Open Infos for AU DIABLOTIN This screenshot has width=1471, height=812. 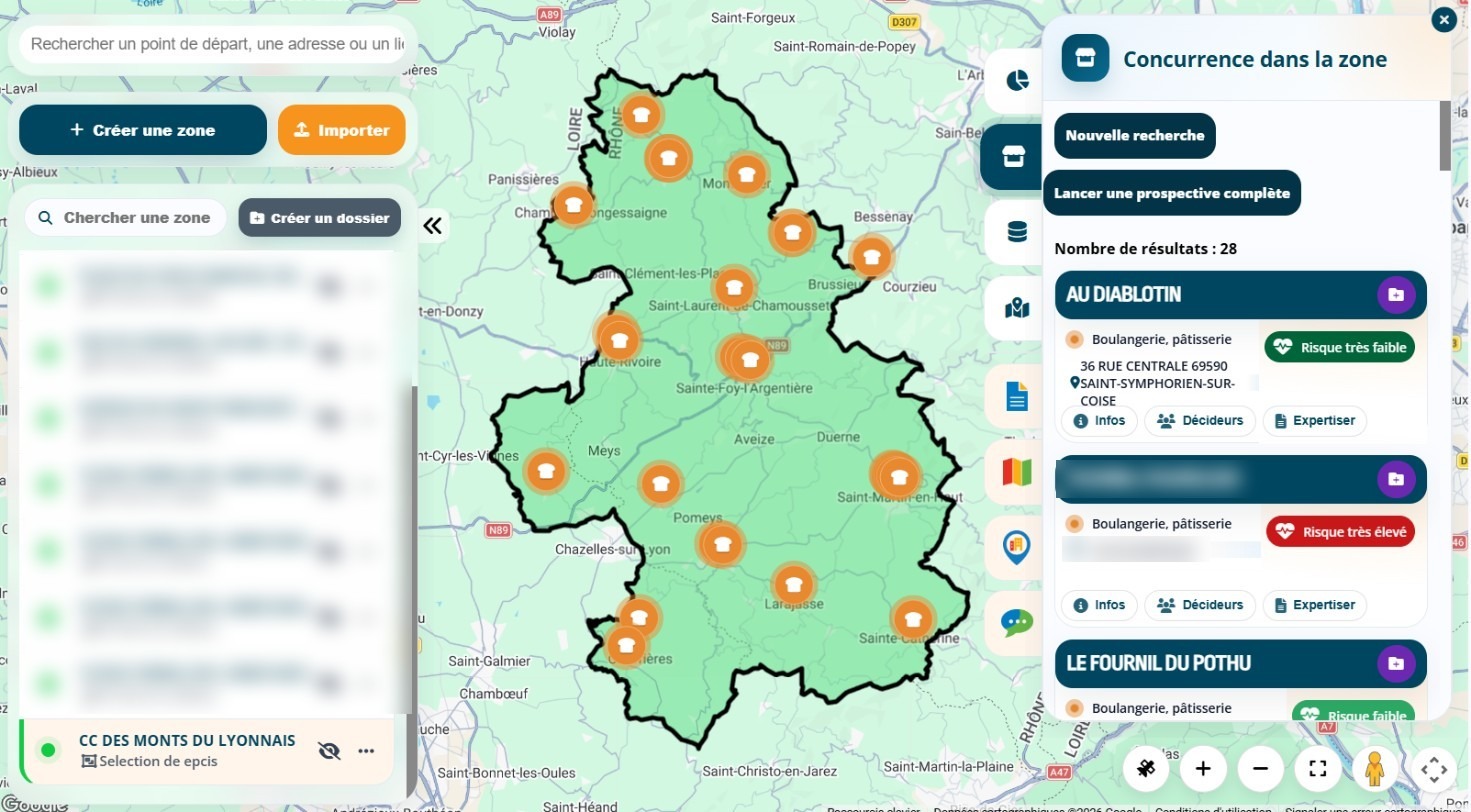point(1099,421)
